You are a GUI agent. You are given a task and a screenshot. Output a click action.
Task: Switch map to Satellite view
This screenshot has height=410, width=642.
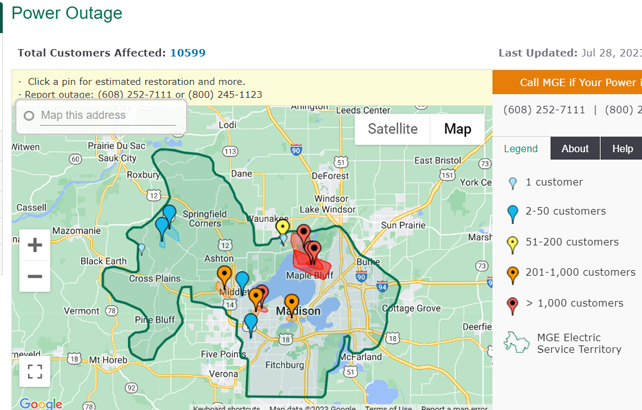pos(392,129)
